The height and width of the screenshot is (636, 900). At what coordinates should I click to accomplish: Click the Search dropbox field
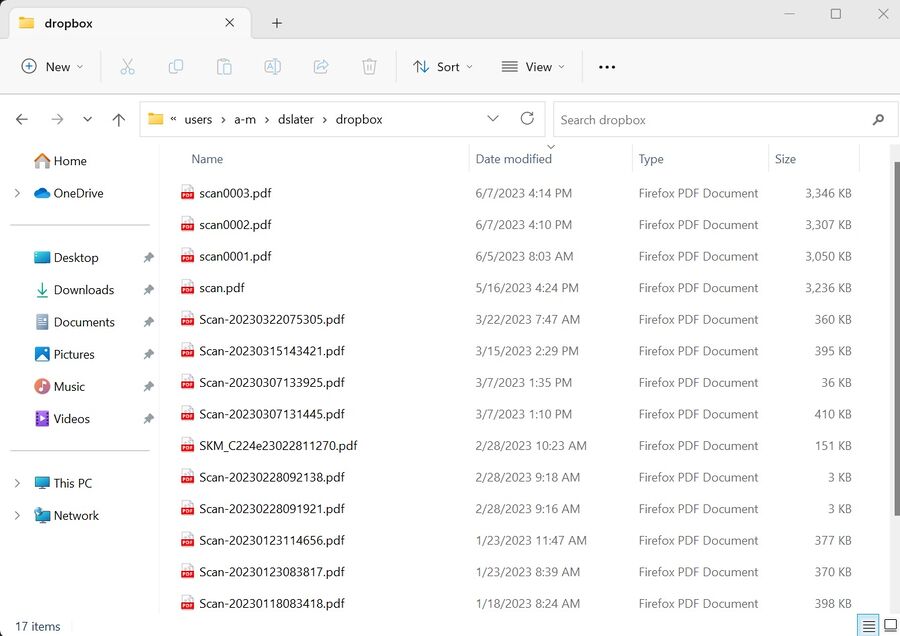tap(726, 119)
